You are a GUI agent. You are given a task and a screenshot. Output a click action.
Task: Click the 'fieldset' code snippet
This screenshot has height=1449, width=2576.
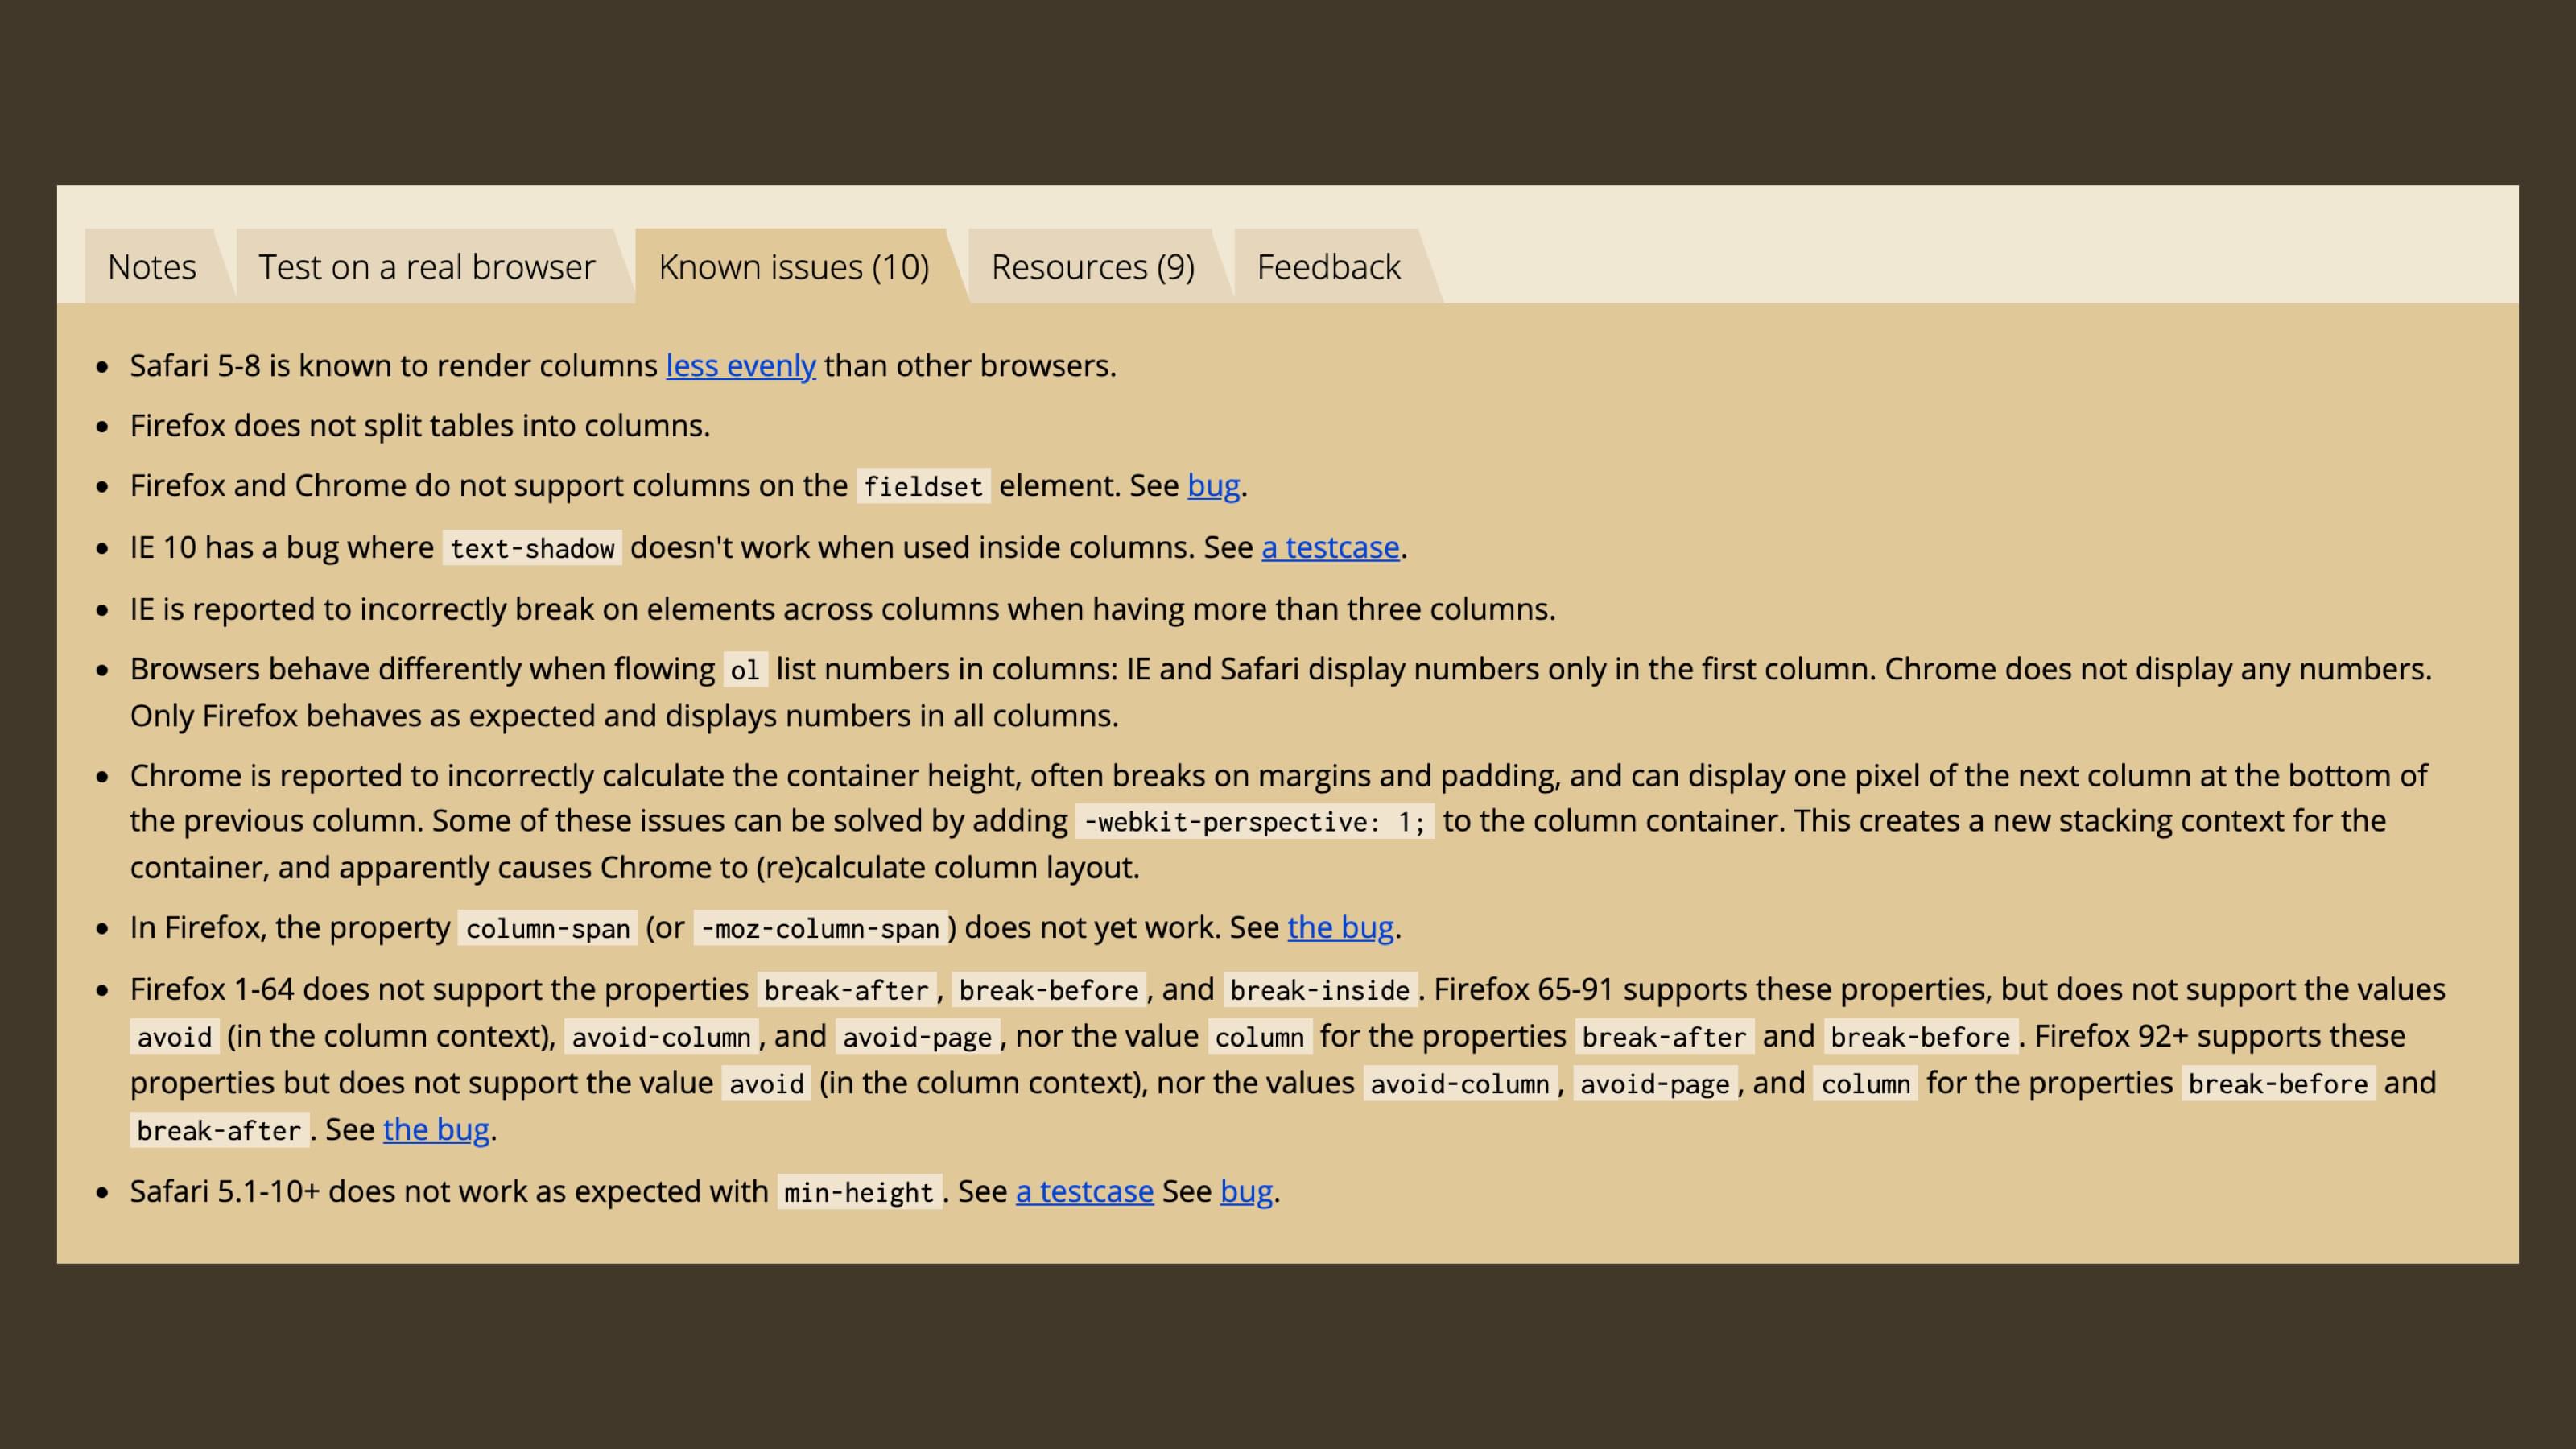(923, 487)
